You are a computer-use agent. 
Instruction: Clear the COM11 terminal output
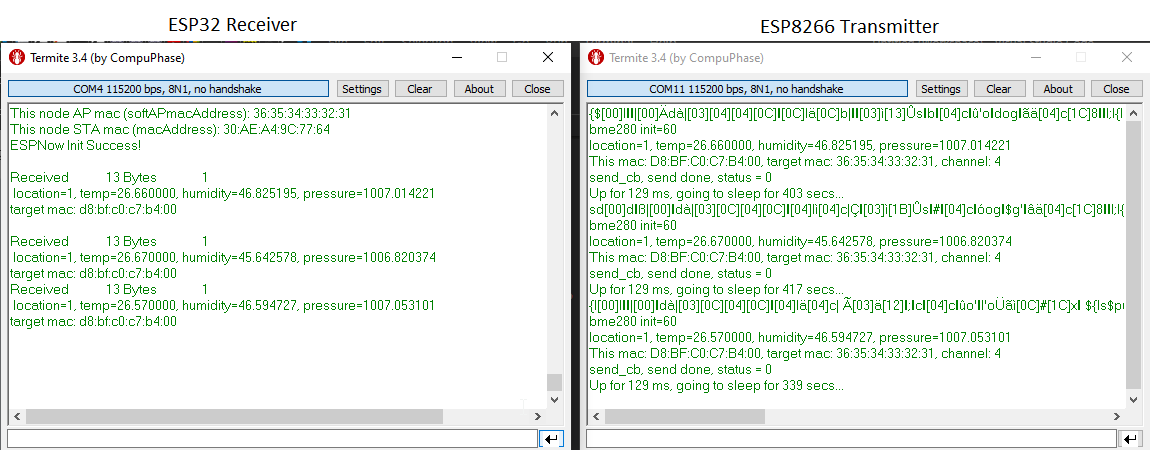999,89
